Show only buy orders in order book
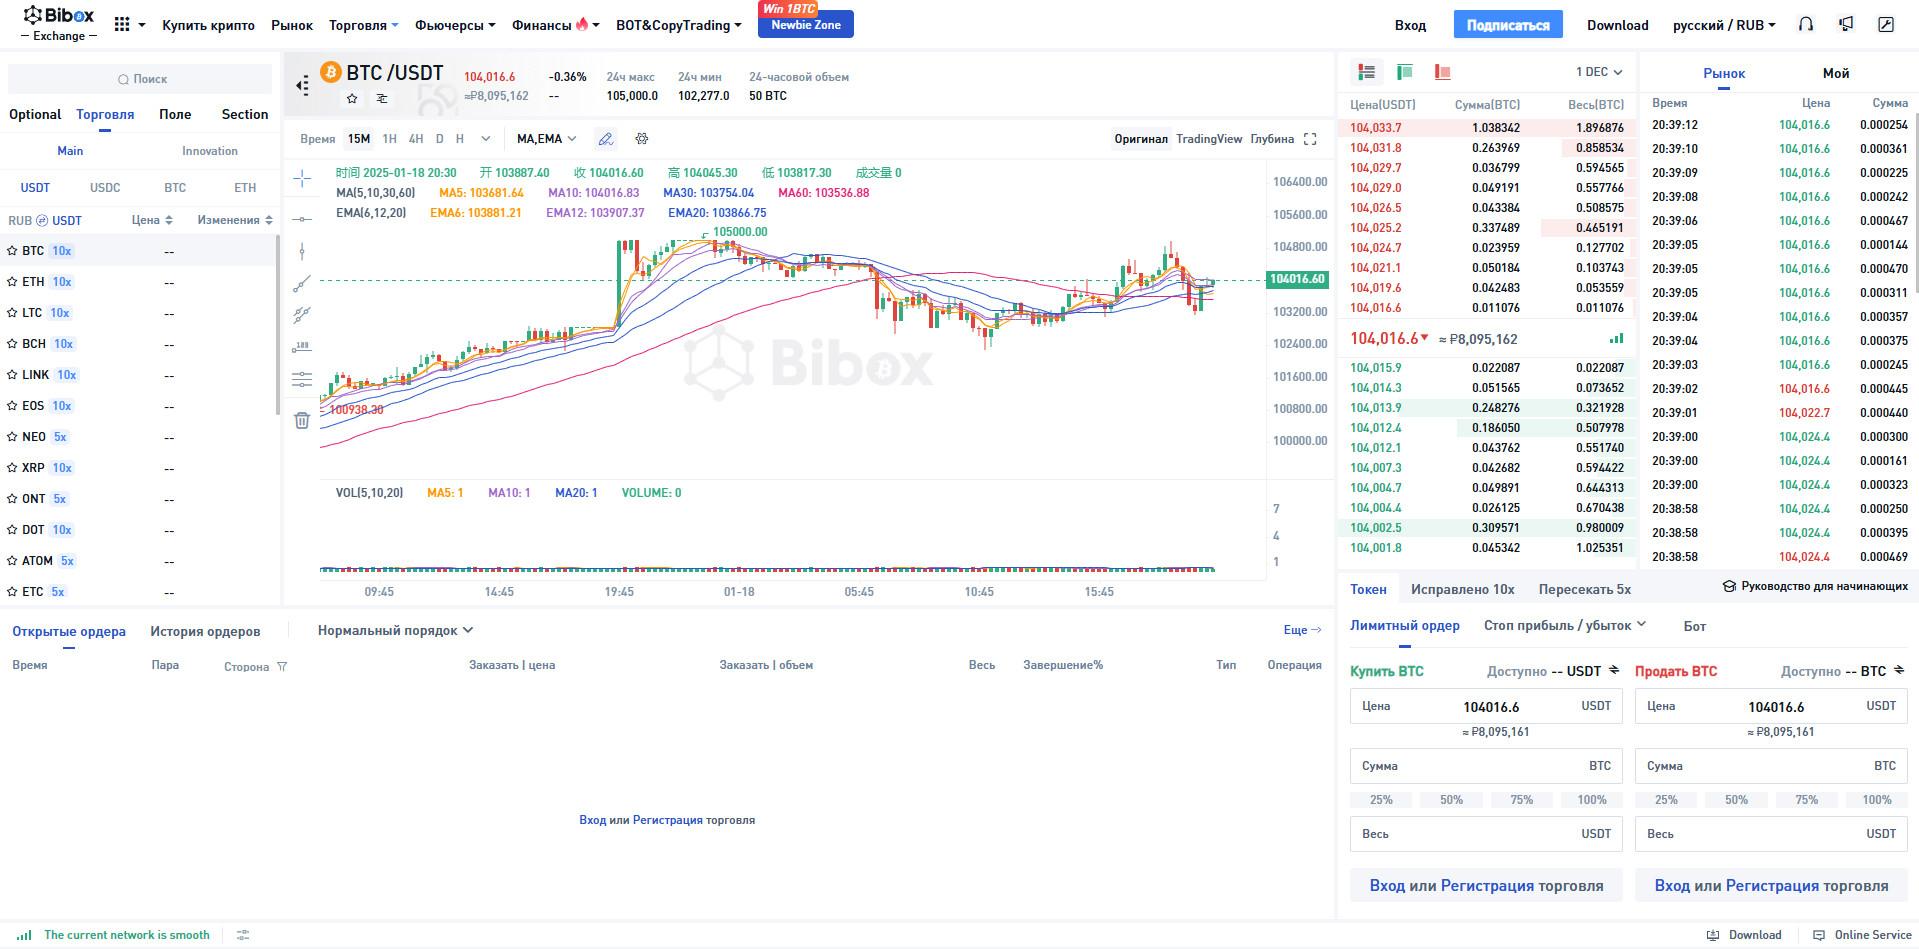 click(1404, 72)
